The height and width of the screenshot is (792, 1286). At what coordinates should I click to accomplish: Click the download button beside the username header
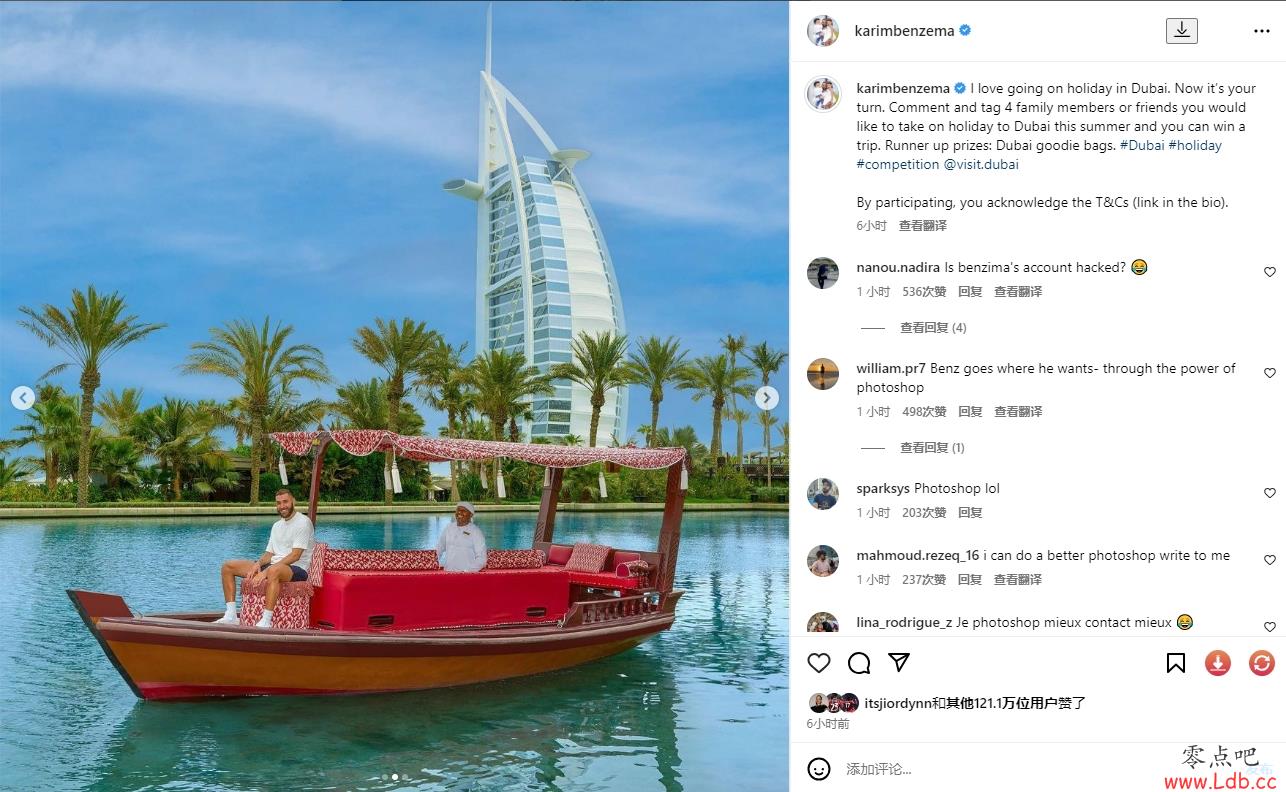pos(1181,31)
